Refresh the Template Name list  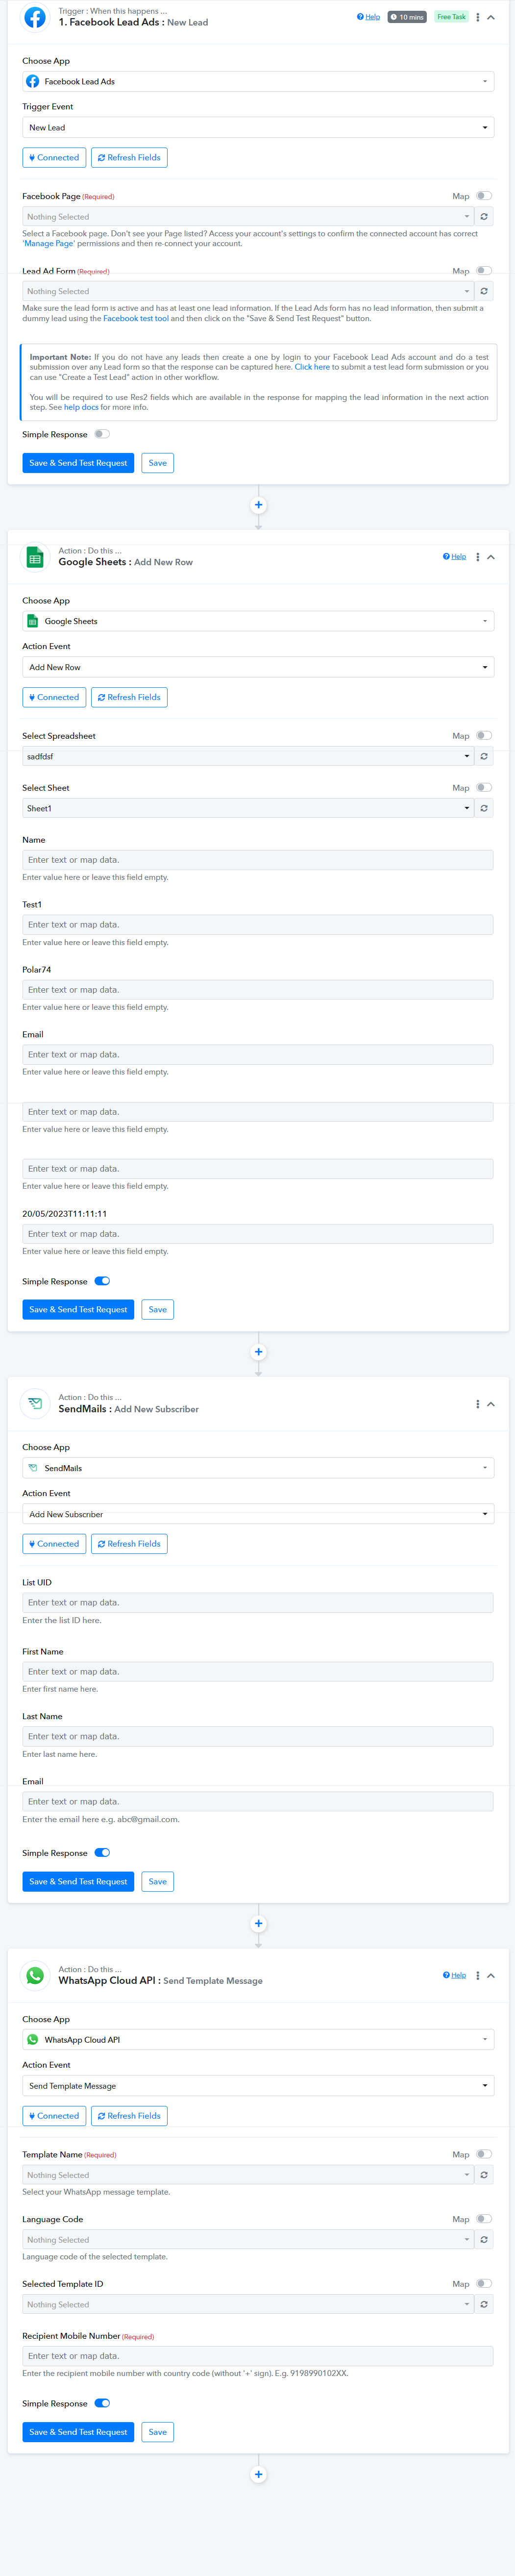pos(484,2175)
